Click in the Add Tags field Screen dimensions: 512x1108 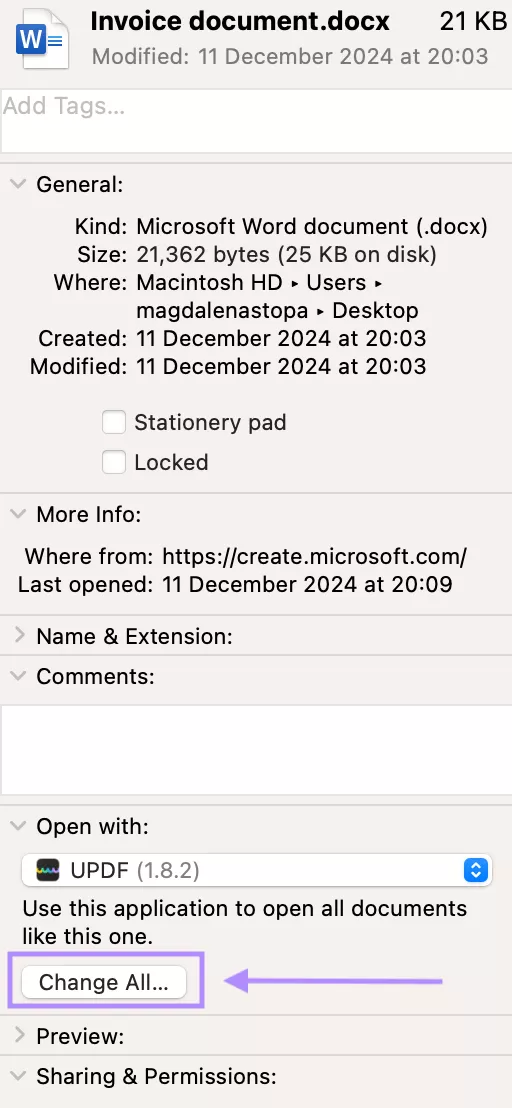(256, 121)
